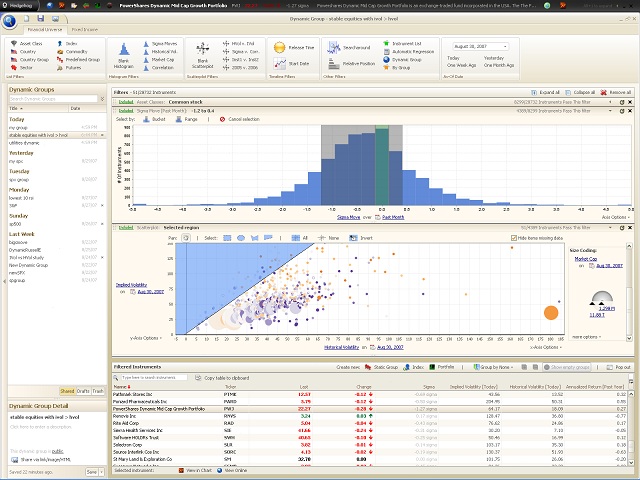Click Copy table to clipboard

[222, 378]
